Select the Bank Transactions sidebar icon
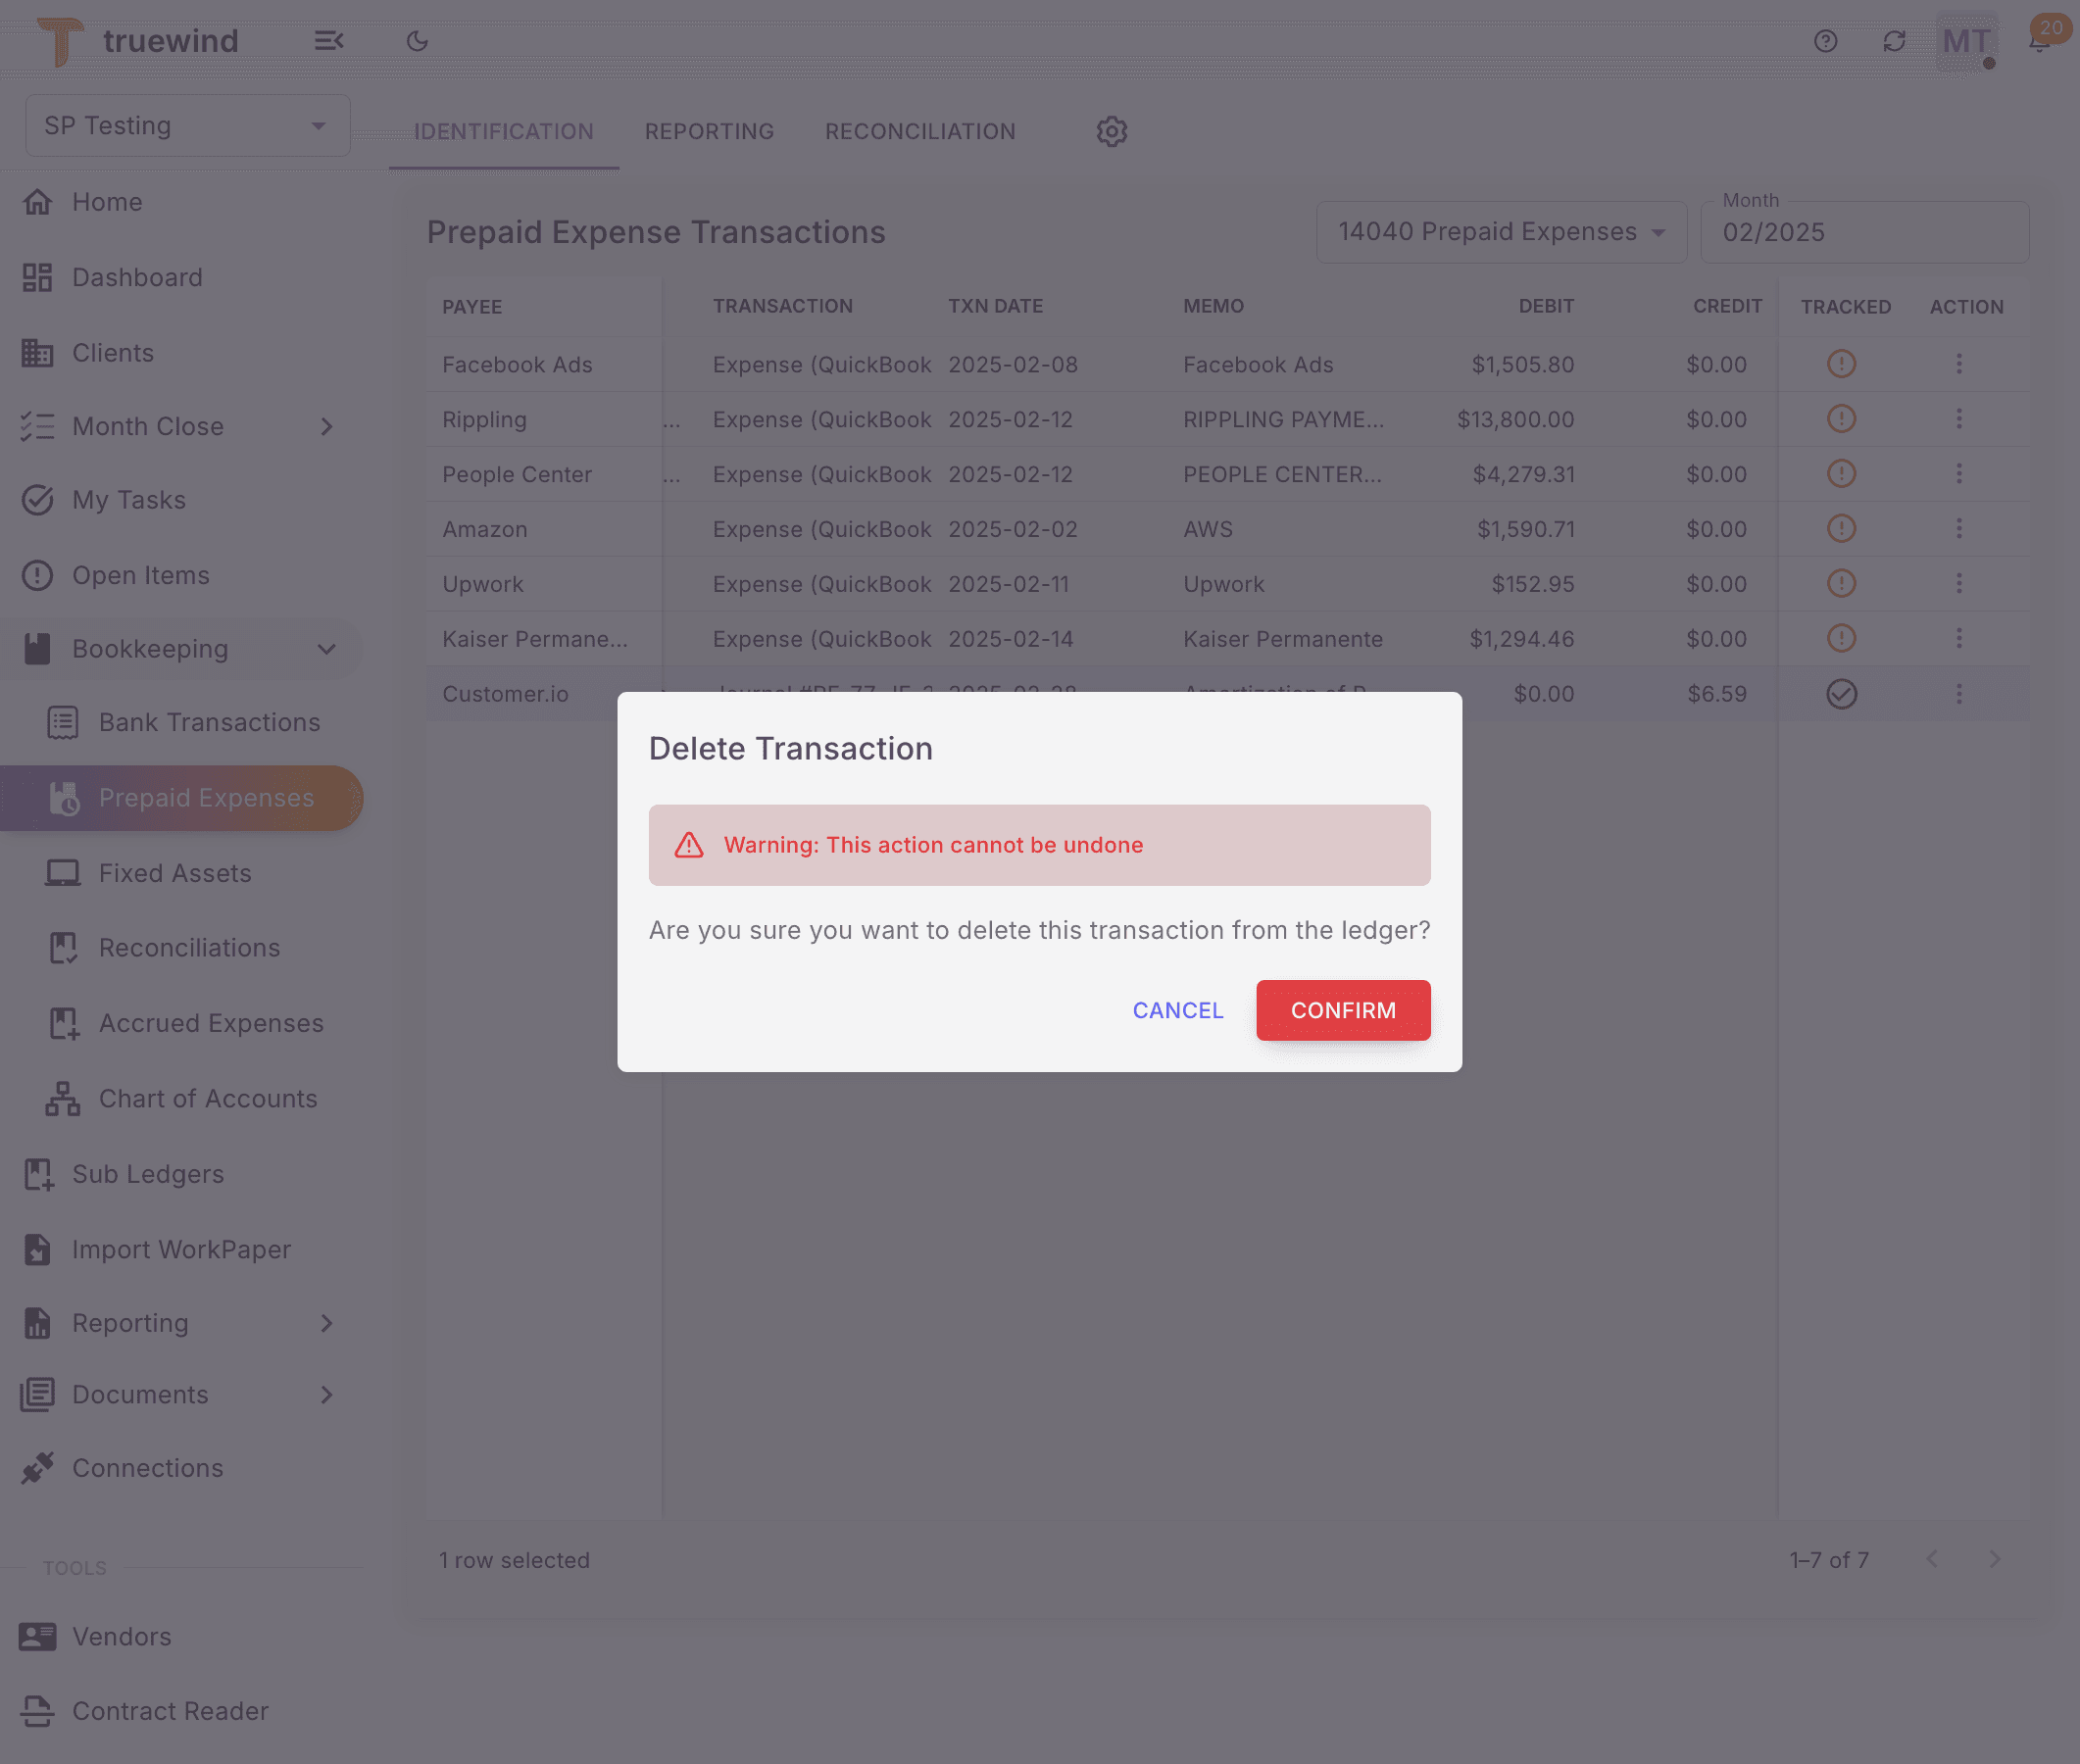Viewport: 2080px width, 1764px height. coord(62,722)
